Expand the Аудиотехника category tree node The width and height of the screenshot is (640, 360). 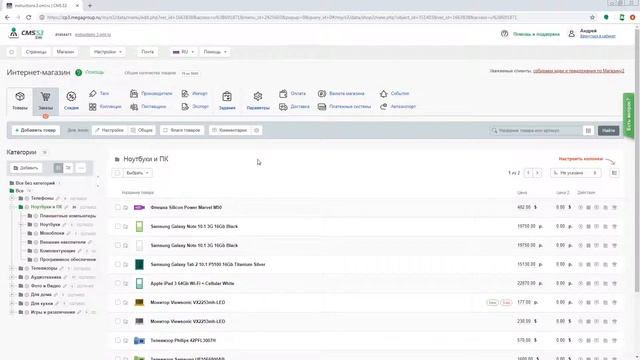[x=12, y=277]
